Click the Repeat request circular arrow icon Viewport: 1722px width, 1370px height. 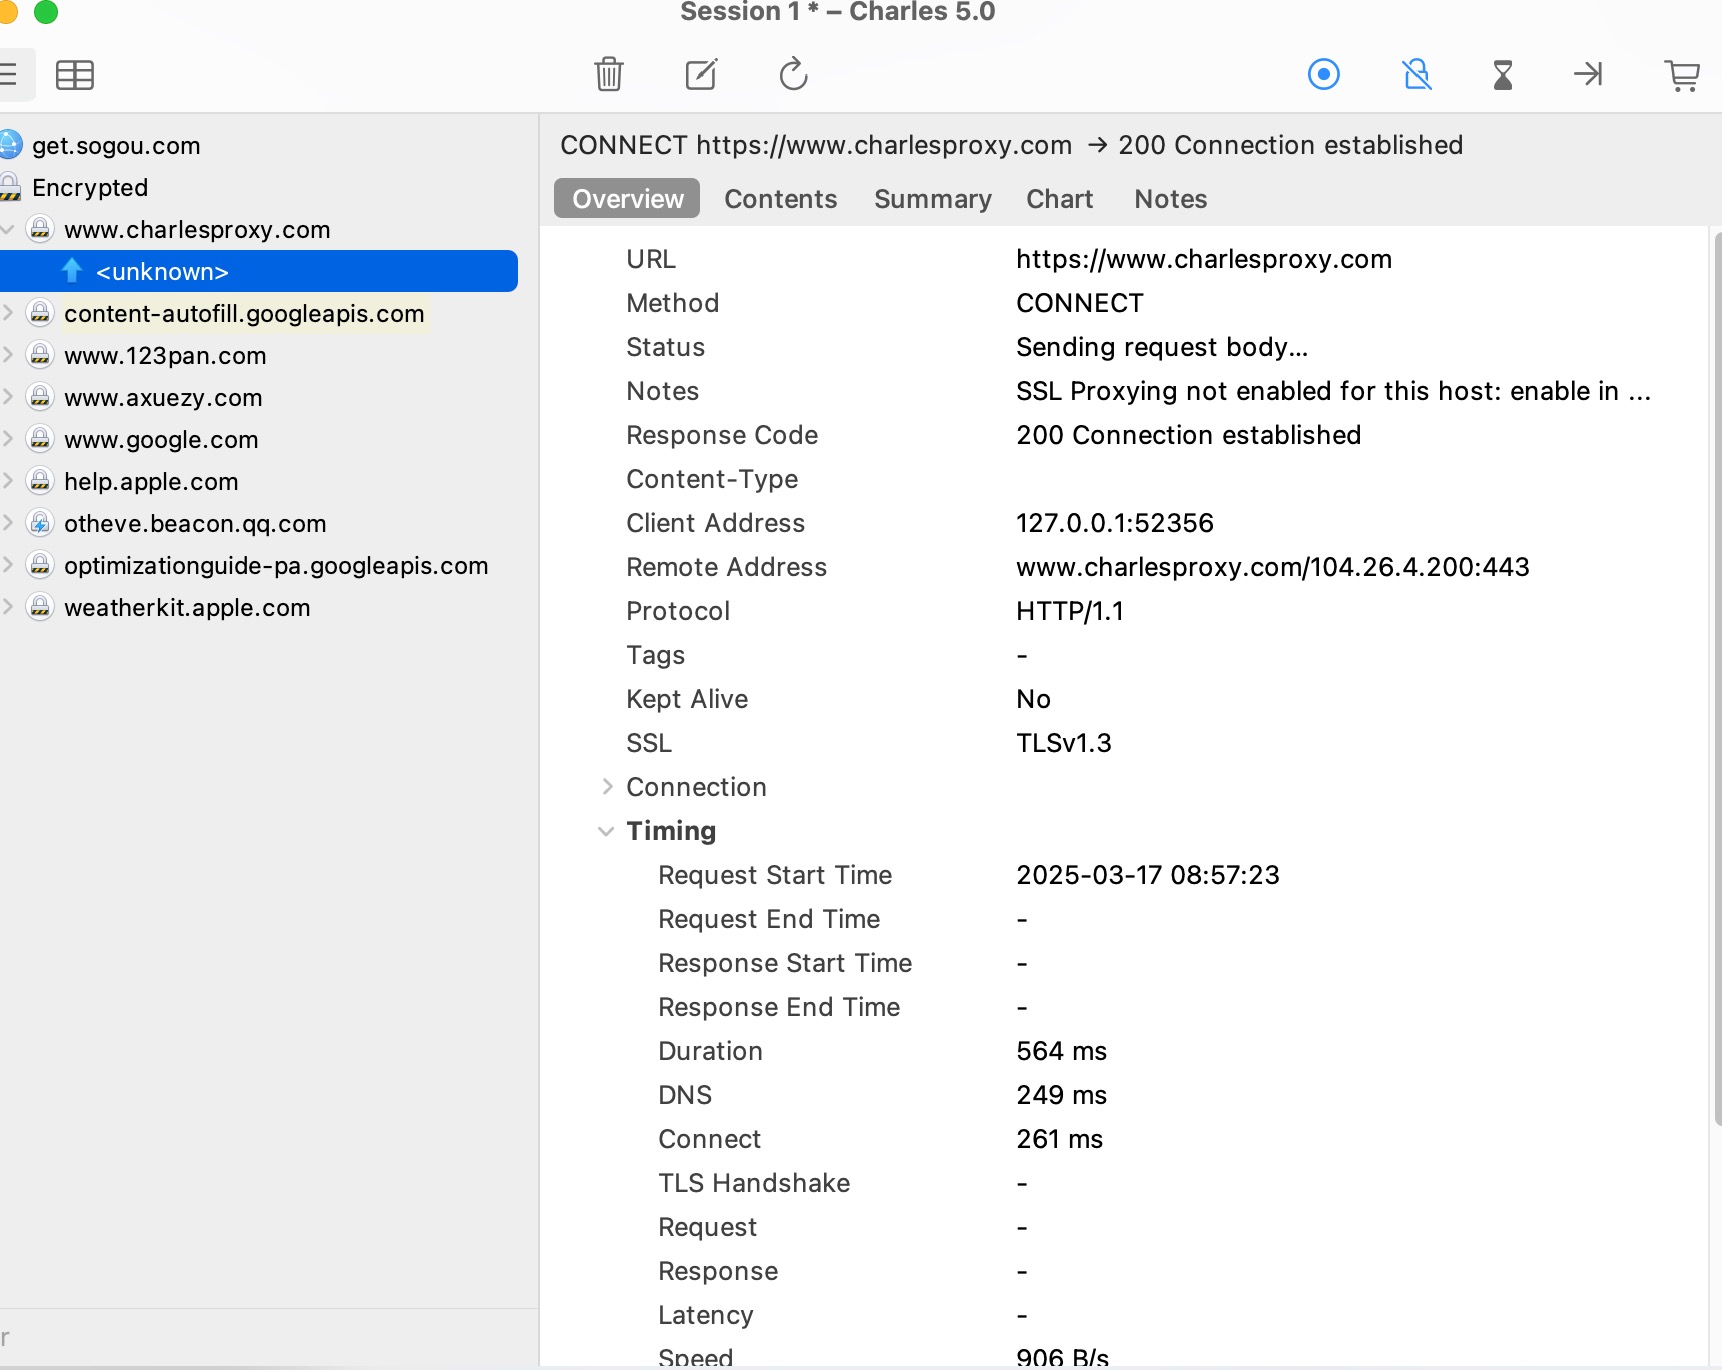pos(793,74)
